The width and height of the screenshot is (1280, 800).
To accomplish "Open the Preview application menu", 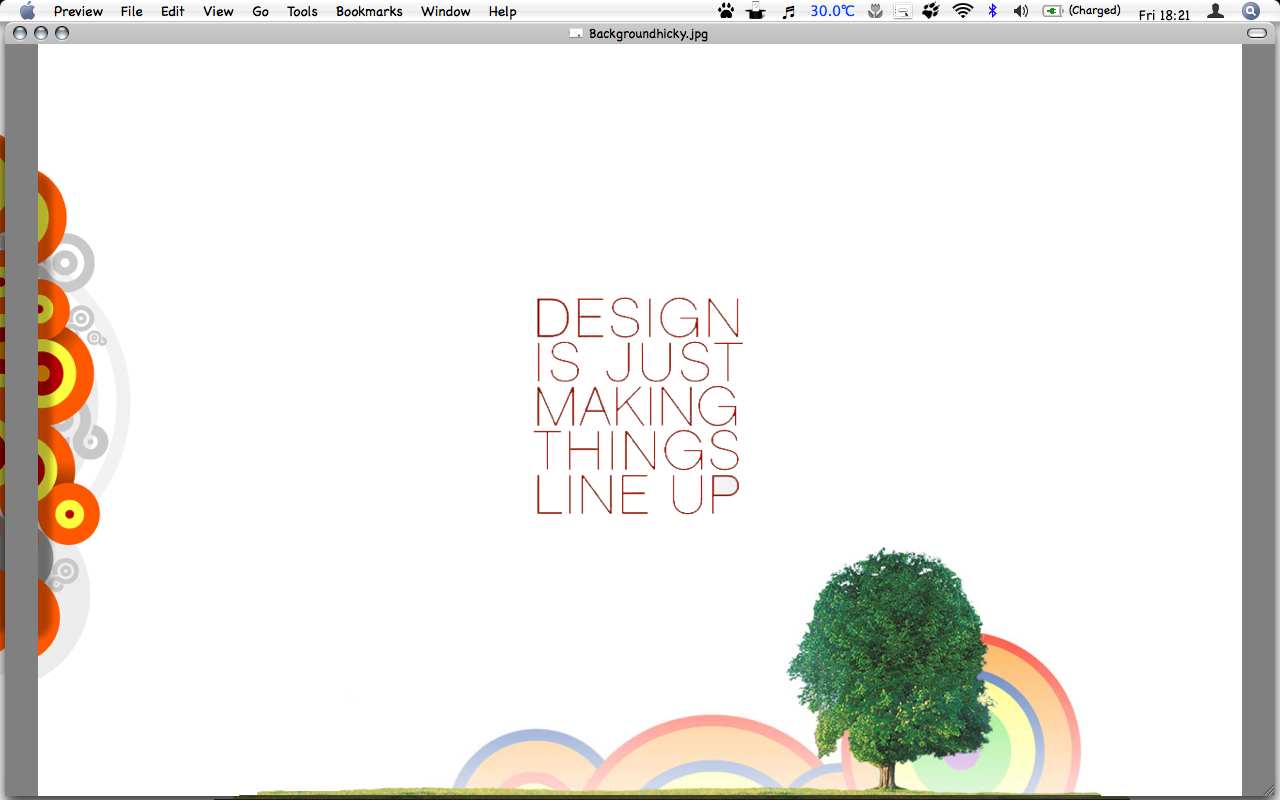I will [x=78, y=11].
